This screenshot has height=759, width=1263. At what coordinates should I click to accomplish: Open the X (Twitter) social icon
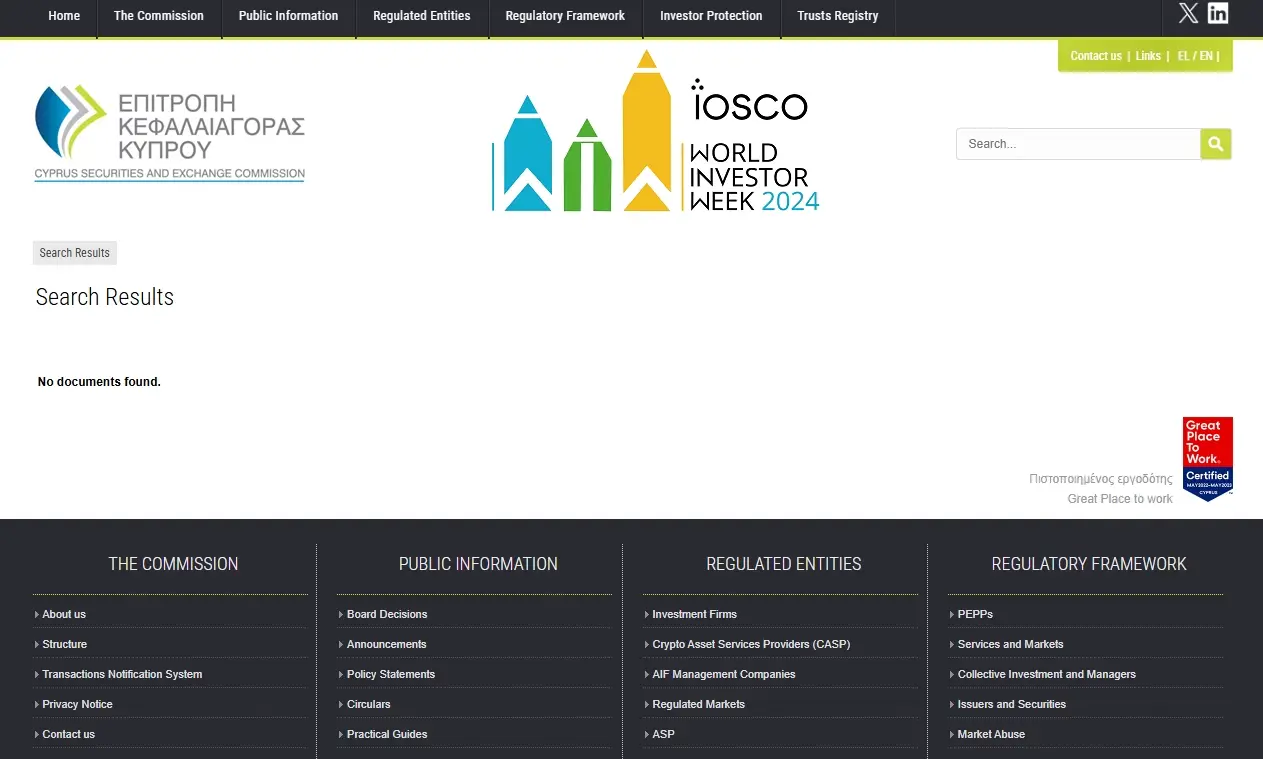click(x=1188, y=13)
